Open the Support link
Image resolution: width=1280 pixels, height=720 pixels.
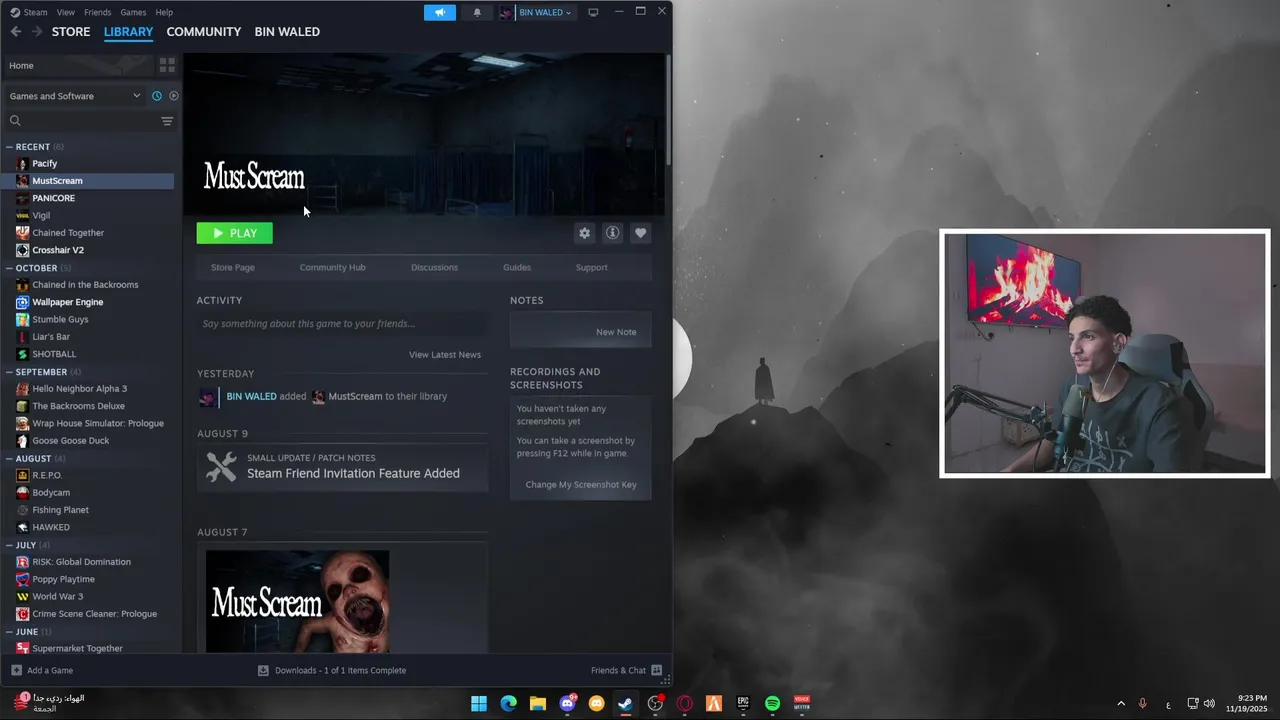coord(591,267)
